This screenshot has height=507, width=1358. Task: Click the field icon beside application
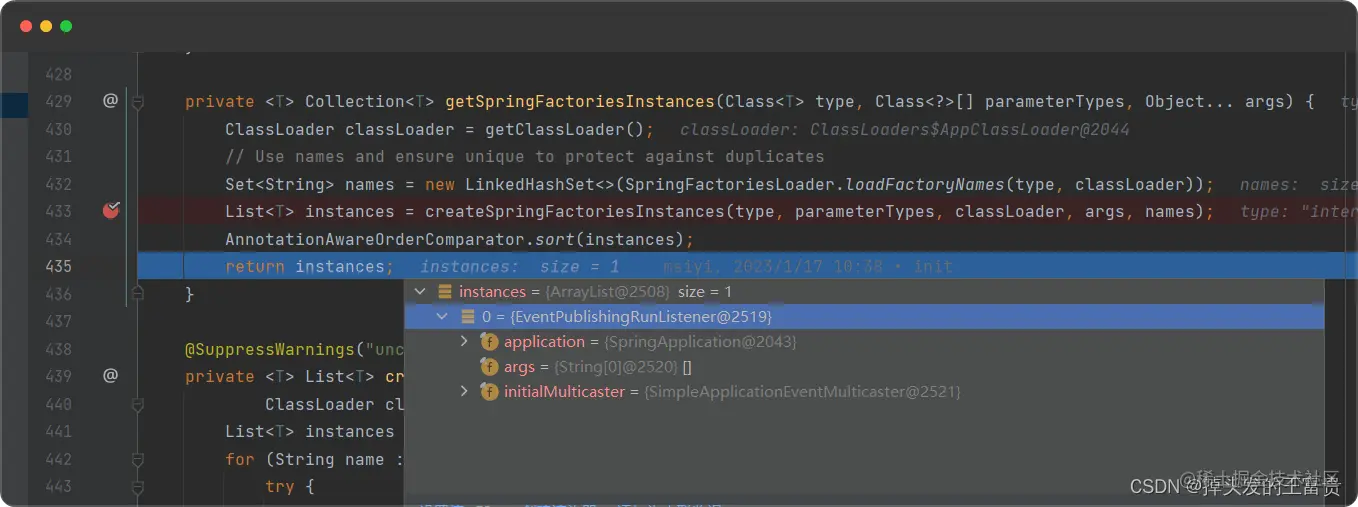click(x=489, y=342)
